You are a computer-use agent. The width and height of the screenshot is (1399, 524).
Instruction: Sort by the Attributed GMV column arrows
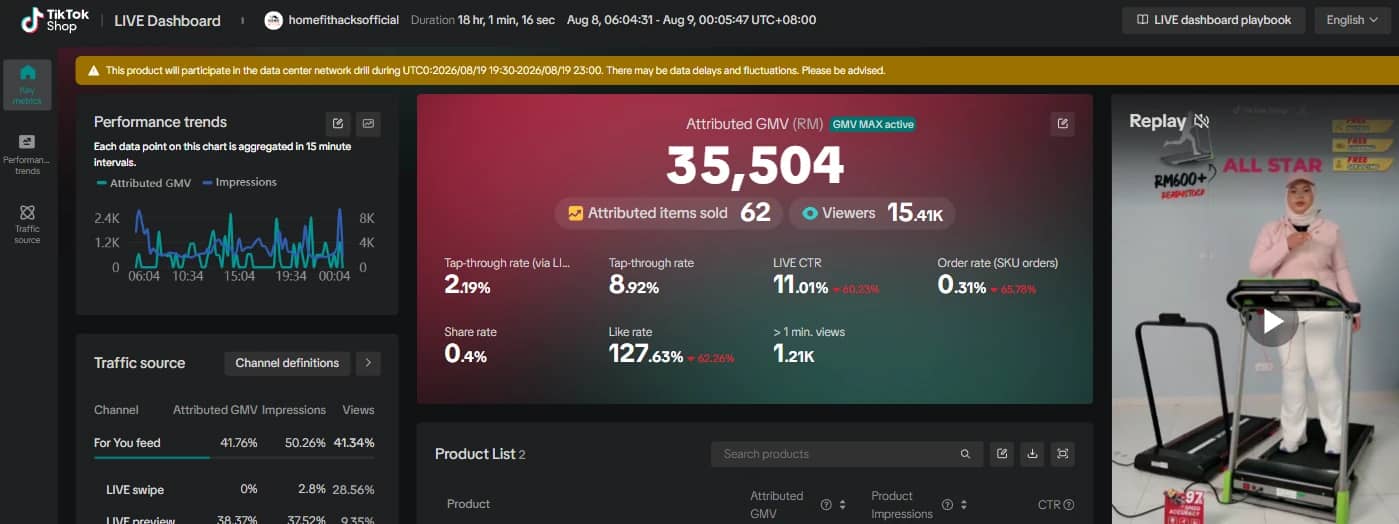click(x=843, y=505)
